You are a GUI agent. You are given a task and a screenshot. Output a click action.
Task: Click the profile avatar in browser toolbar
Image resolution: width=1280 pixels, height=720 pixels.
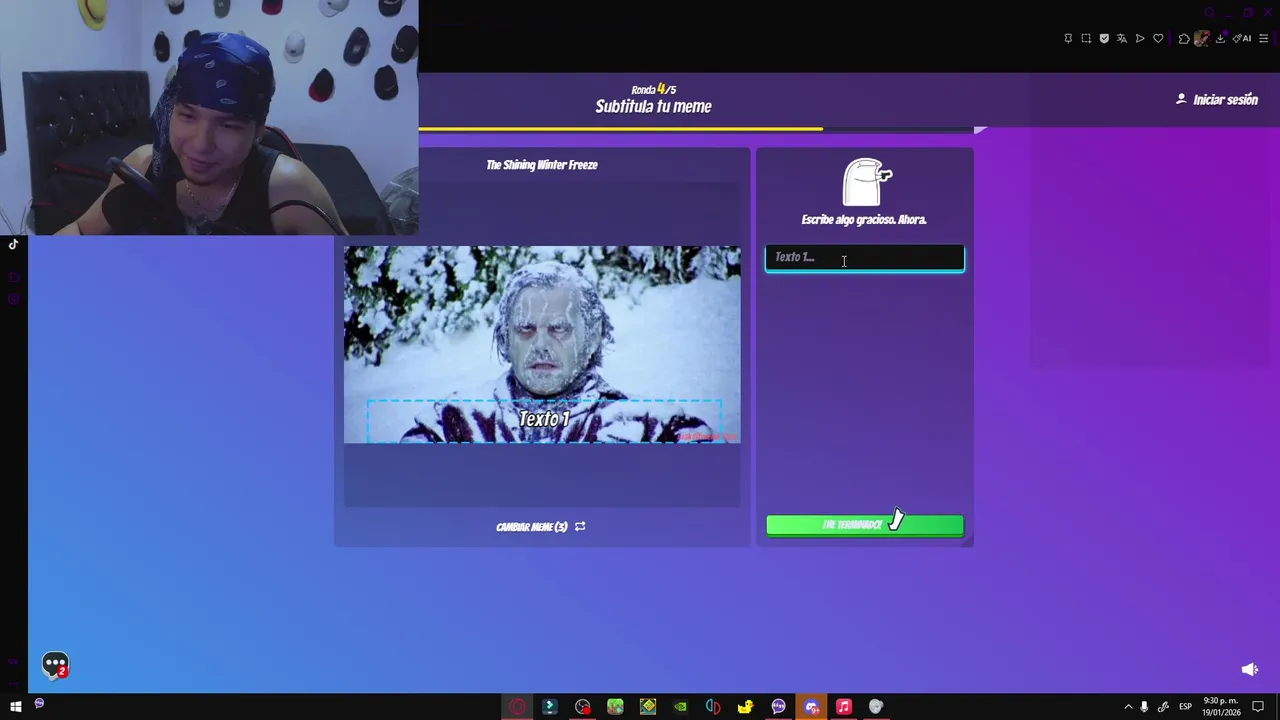click(x=1202, y=38)
